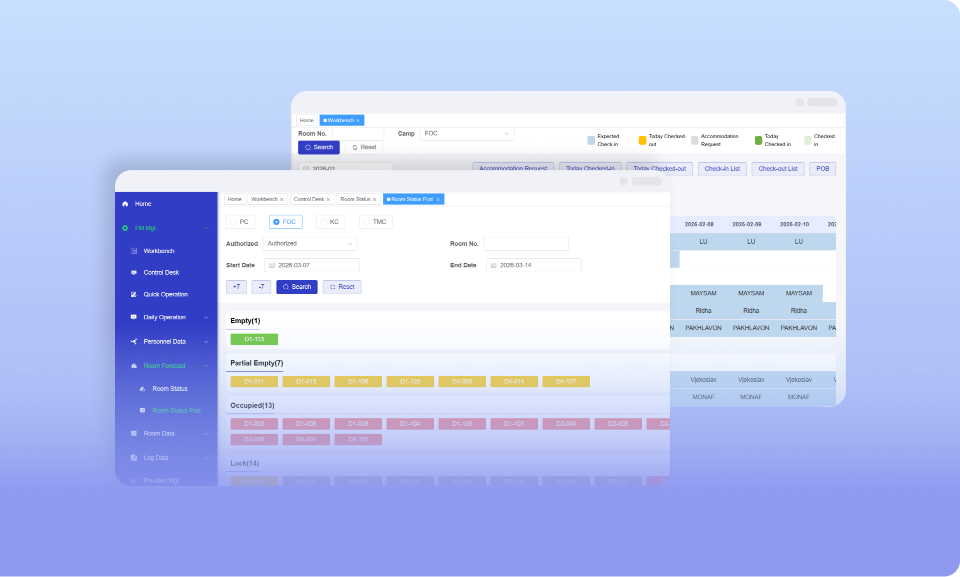Open the Camp dropdown showing FOC
Image resolution: width=960 pixels, height=577 pixels.
click(466, 133)
